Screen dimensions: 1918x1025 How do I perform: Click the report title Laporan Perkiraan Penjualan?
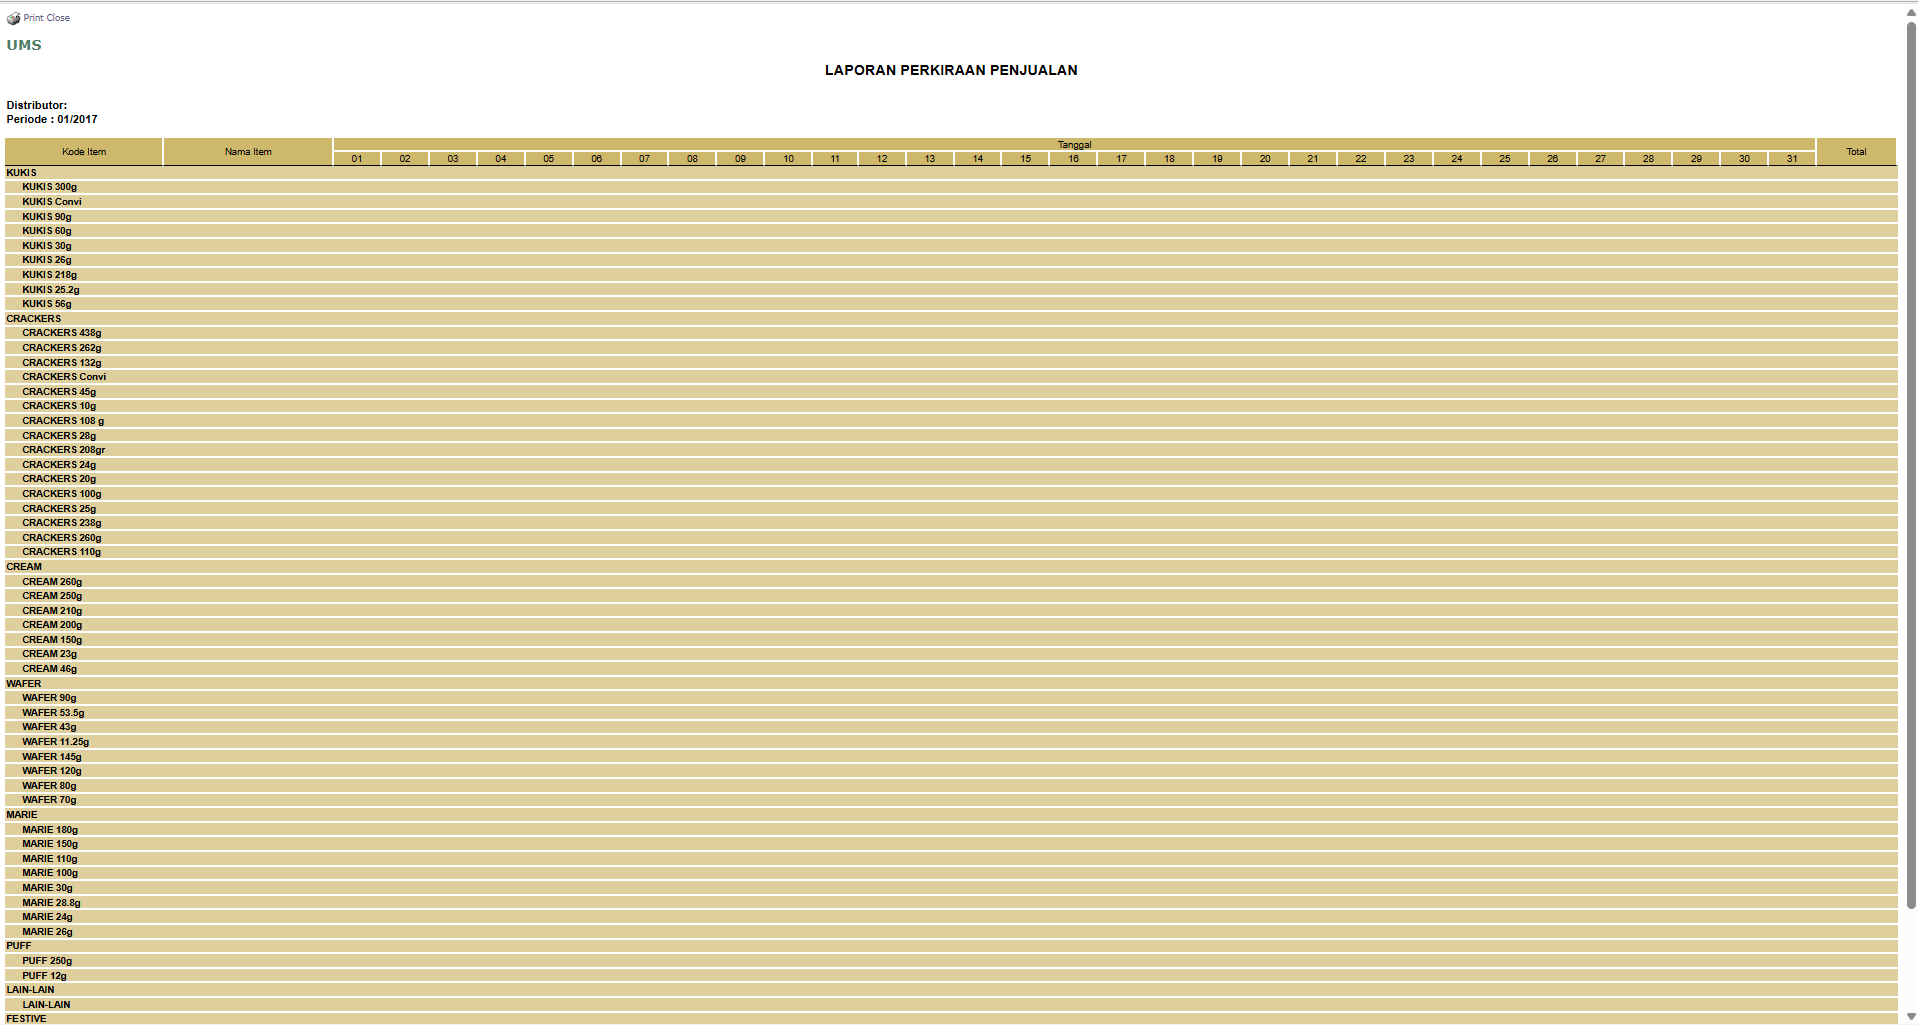[x=950, y=70]
